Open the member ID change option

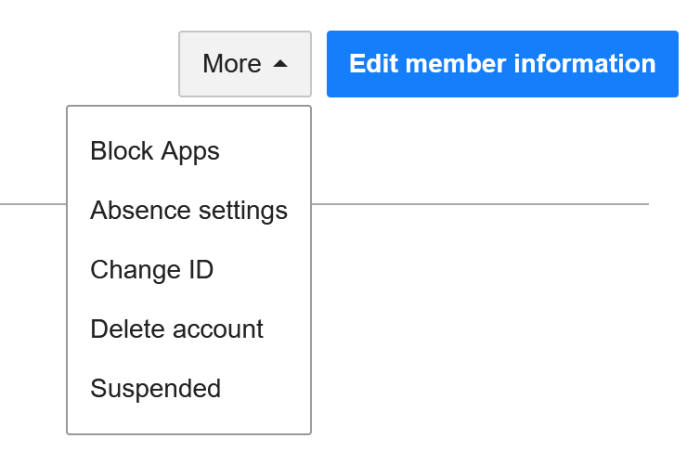[x=152, y=270]
